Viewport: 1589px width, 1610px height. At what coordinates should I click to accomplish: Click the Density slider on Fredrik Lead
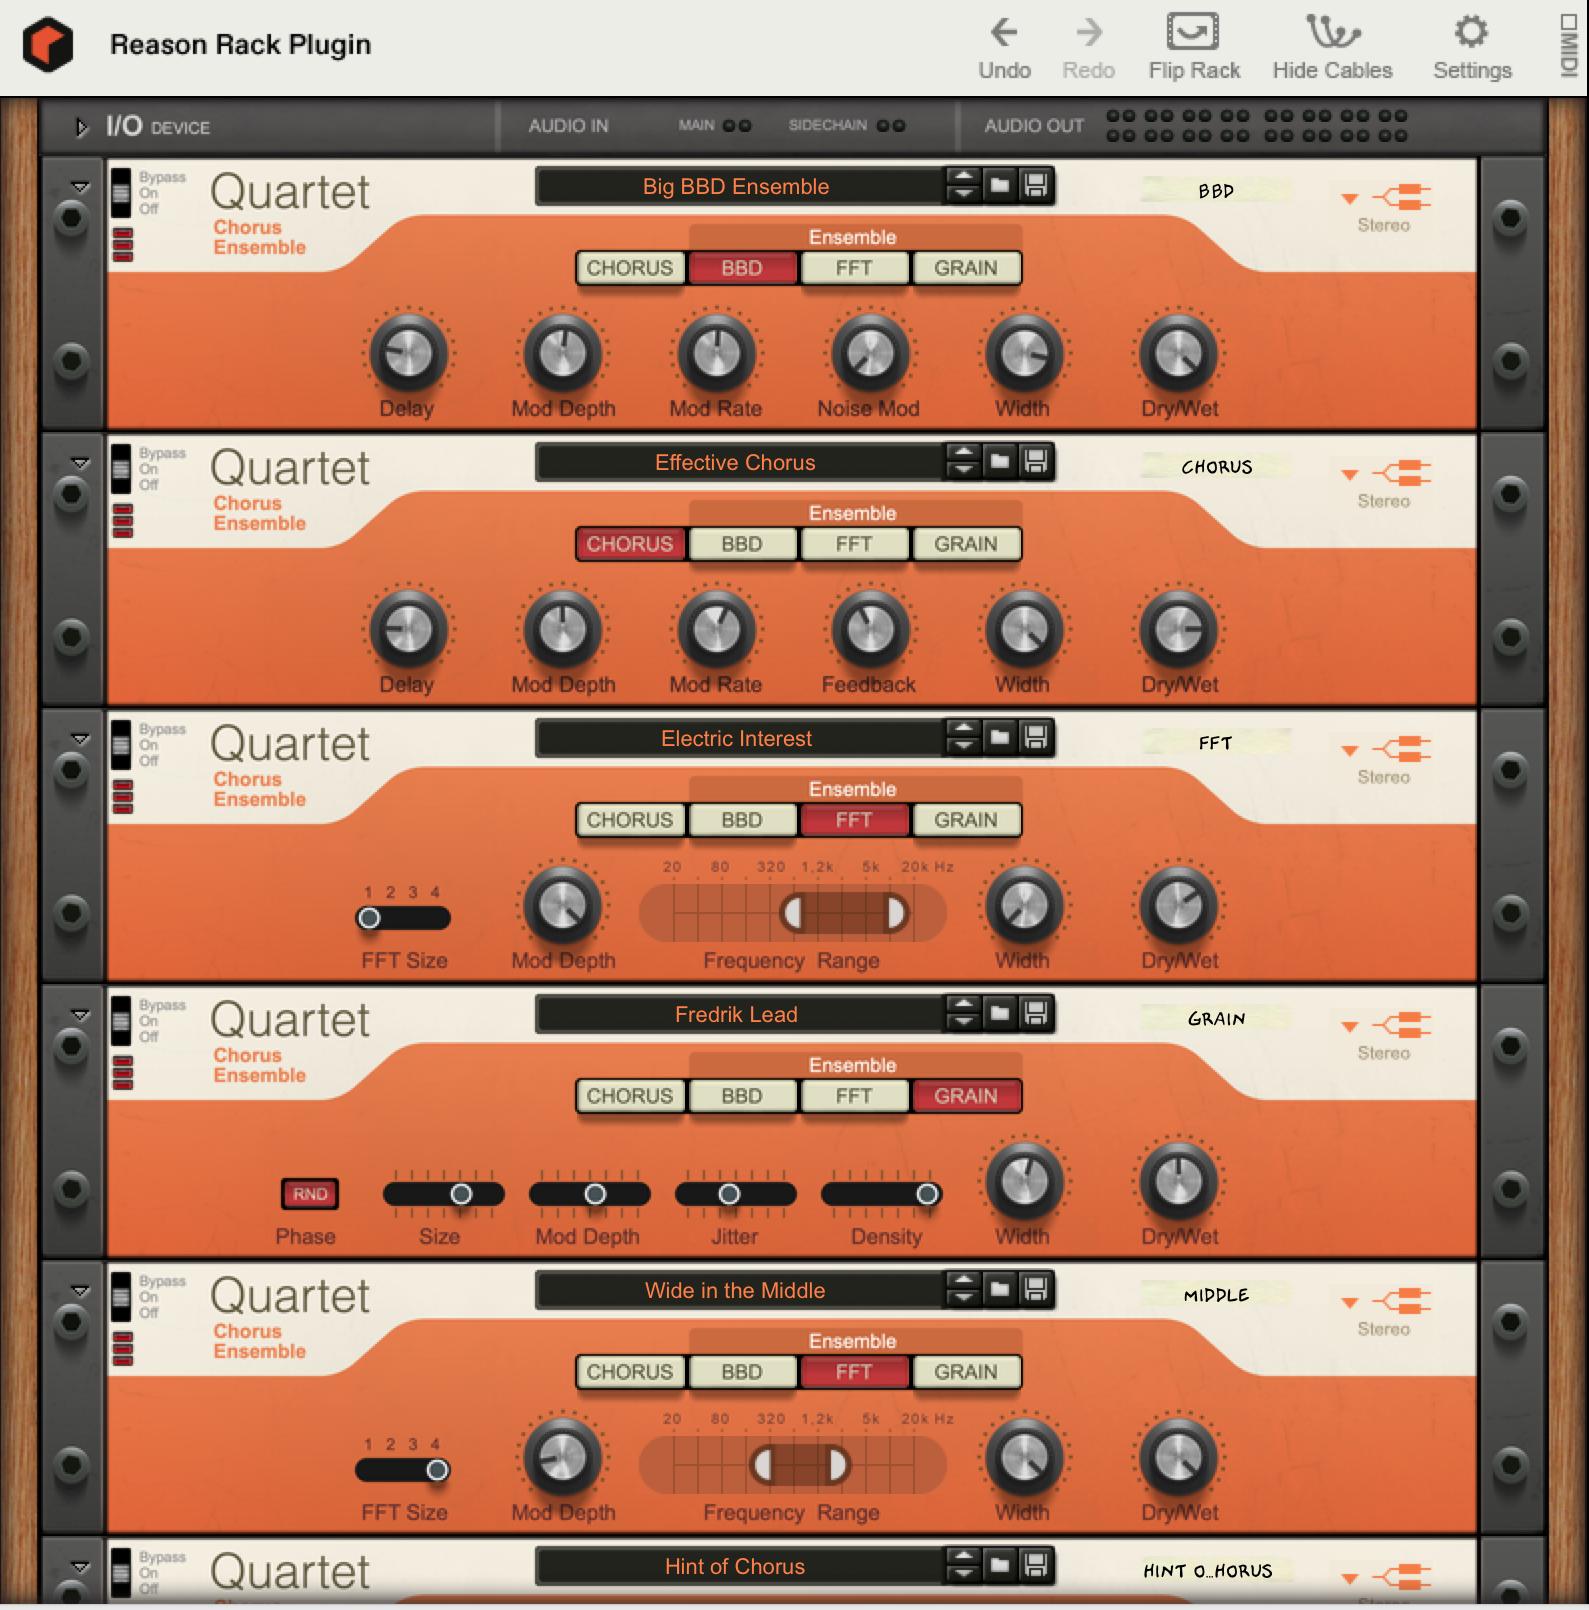tap(881, 1193)
